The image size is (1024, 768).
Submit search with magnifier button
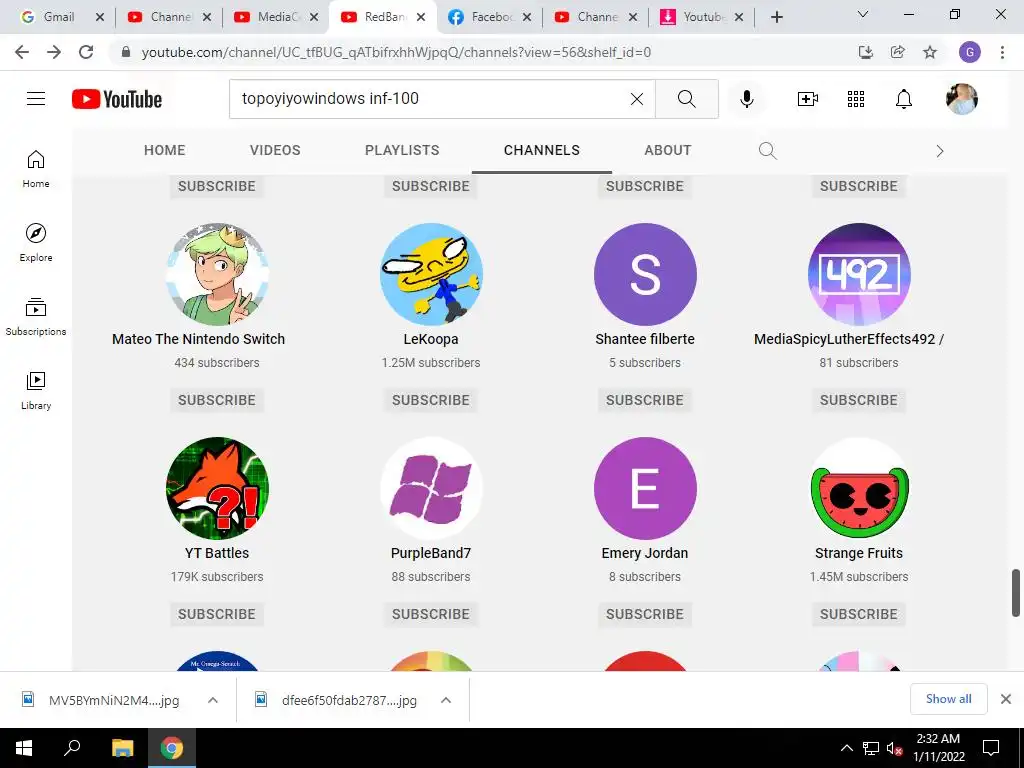tap(686, 99)
